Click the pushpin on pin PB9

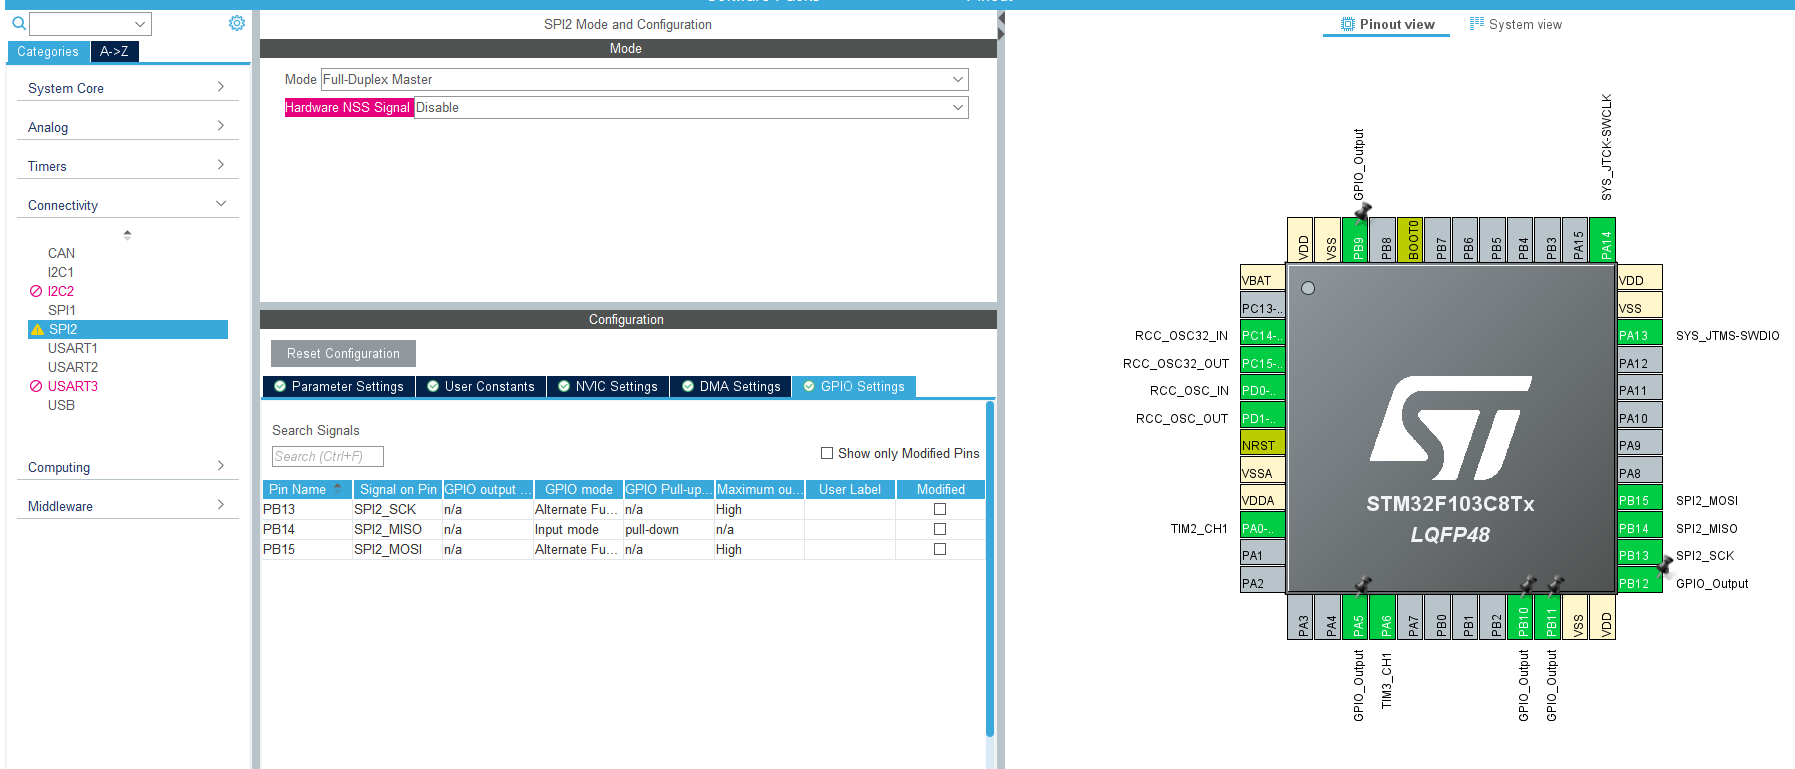tap(1363, 210)
